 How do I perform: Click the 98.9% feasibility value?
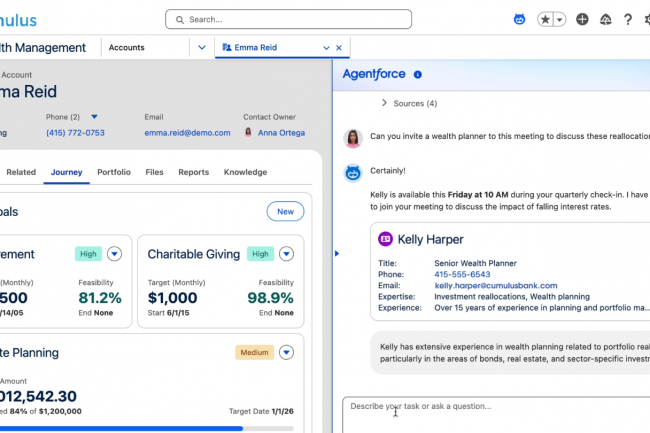[270, 298]
